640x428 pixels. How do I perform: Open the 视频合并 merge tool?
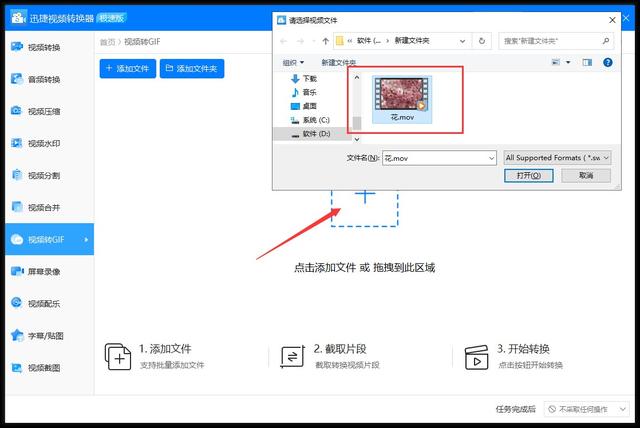coord(43,207)
